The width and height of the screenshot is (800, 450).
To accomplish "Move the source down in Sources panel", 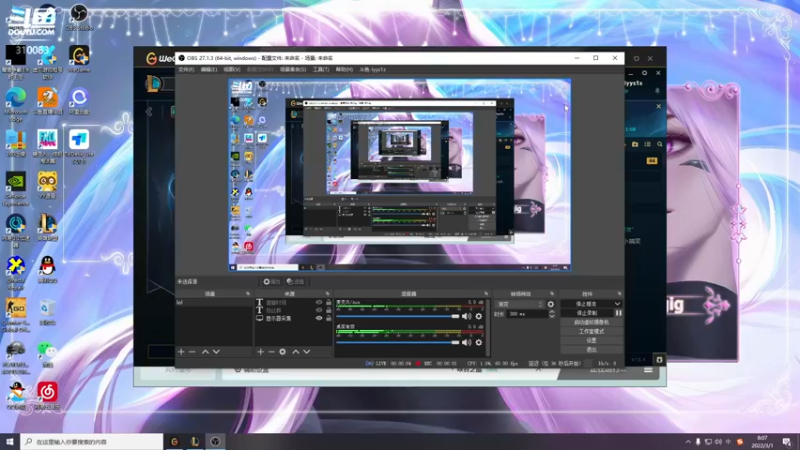I will (x=307, y=352).
